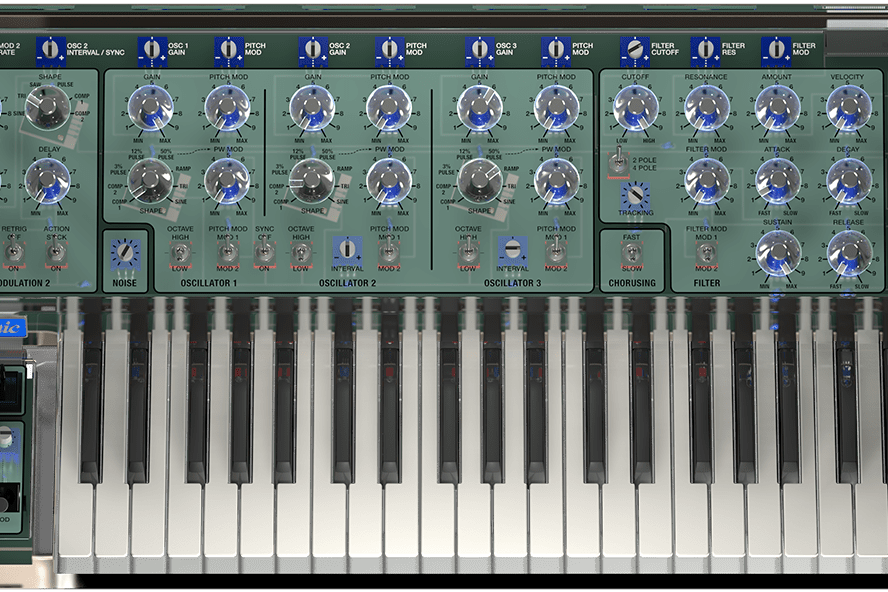This screenshot has height=592, width=888.
Task: Click the envelope Sustain knob
Action: click(x=778, y=253)
